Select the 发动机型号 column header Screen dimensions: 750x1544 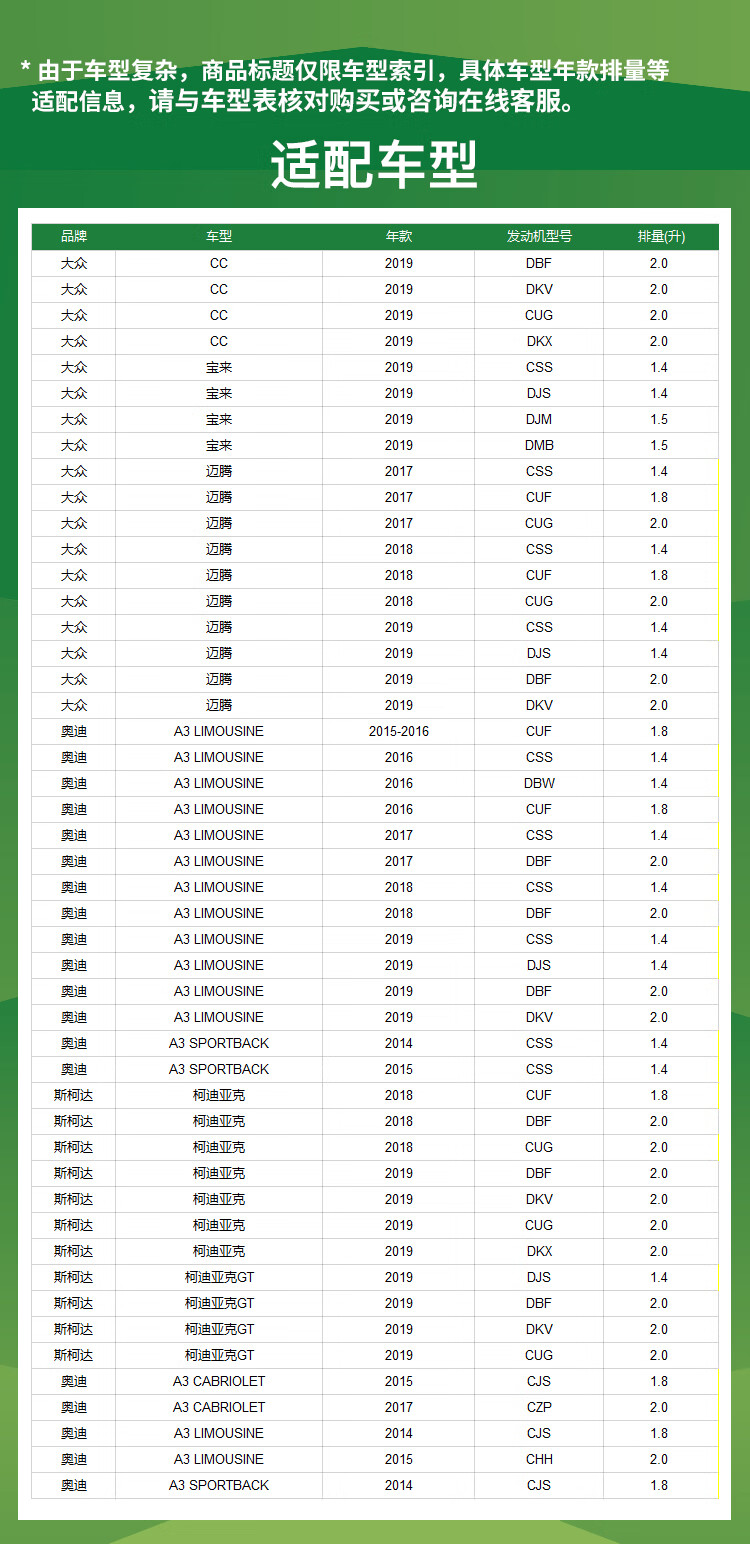point(539,237)
